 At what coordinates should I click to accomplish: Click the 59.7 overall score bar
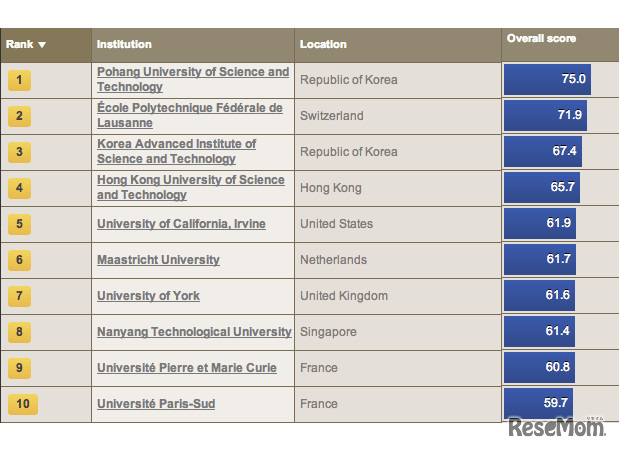(538, 404)
